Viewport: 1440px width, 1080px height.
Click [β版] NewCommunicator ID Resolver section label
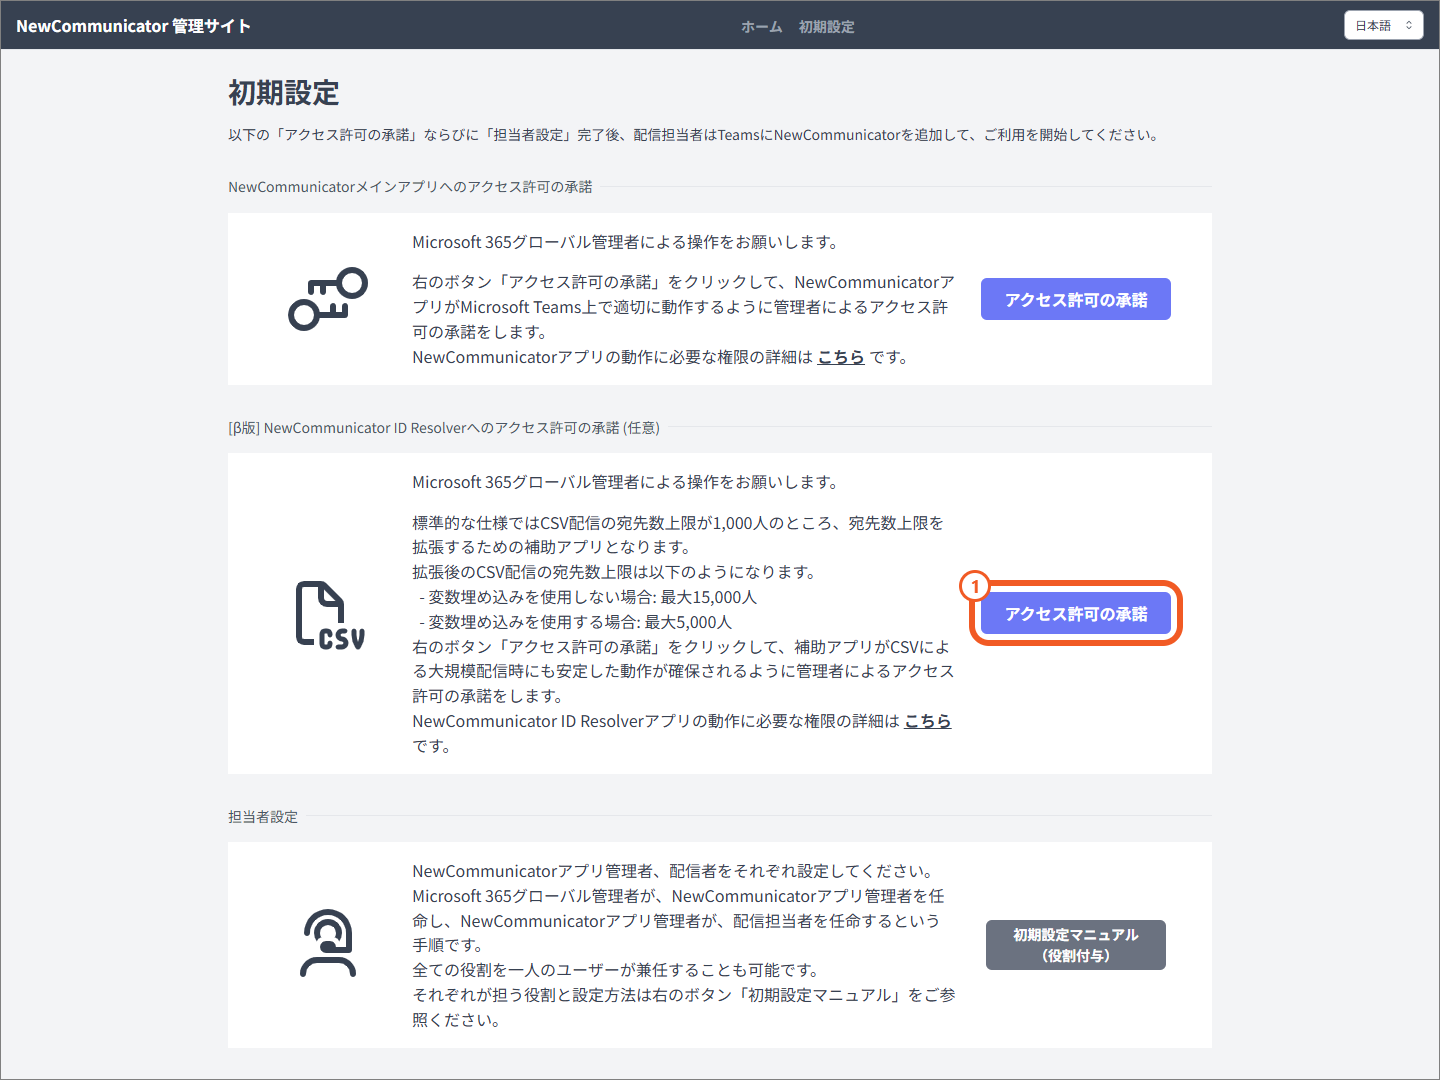(x=444, y=428)
